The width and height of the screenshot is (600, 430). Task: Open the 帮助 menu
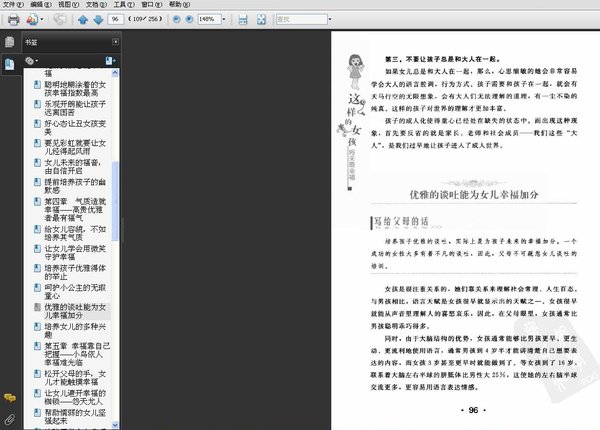tap(179, 5)
